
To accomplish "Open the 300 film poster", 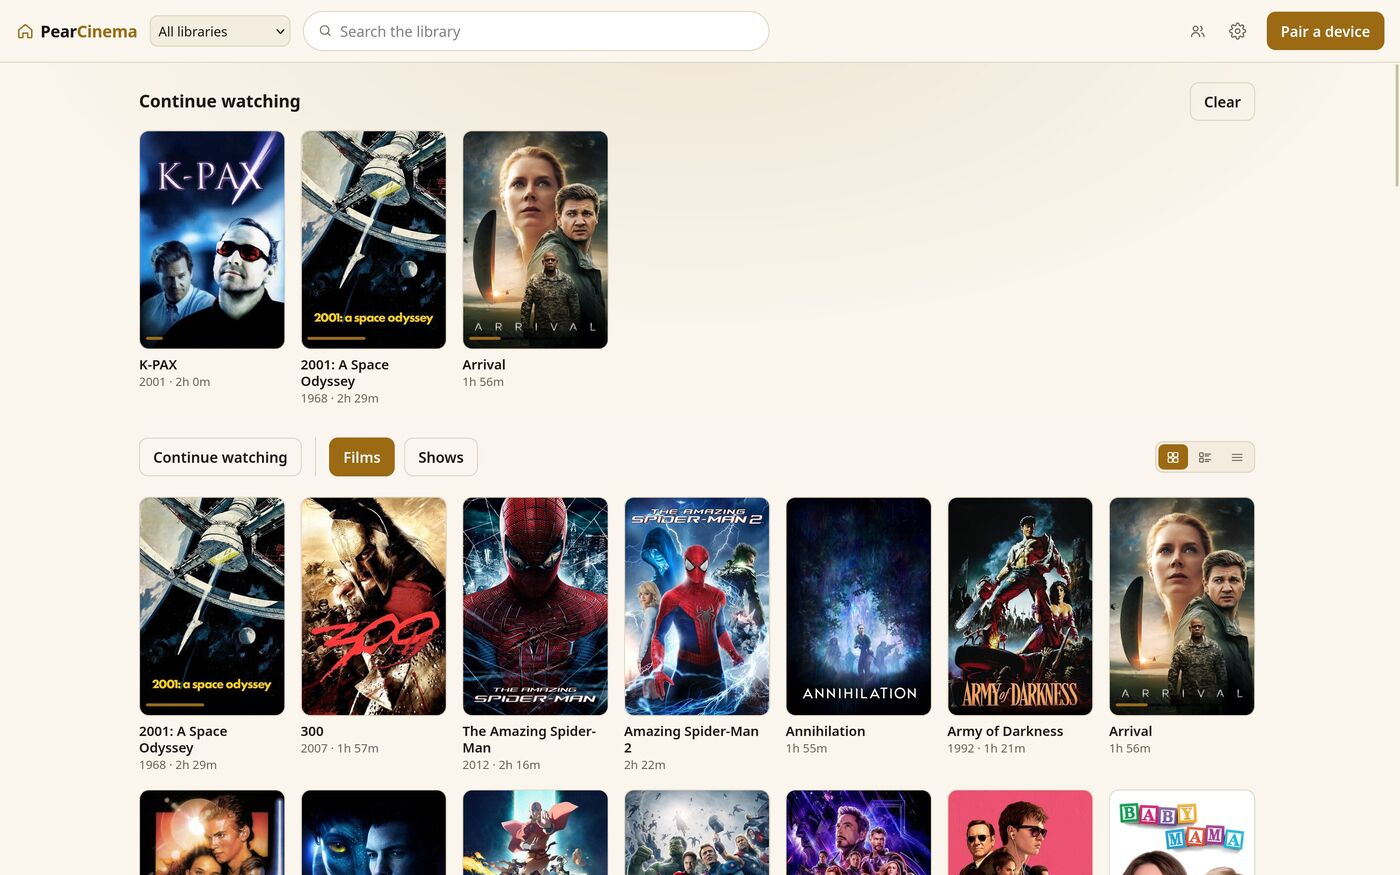I will [x=374, y=606].
